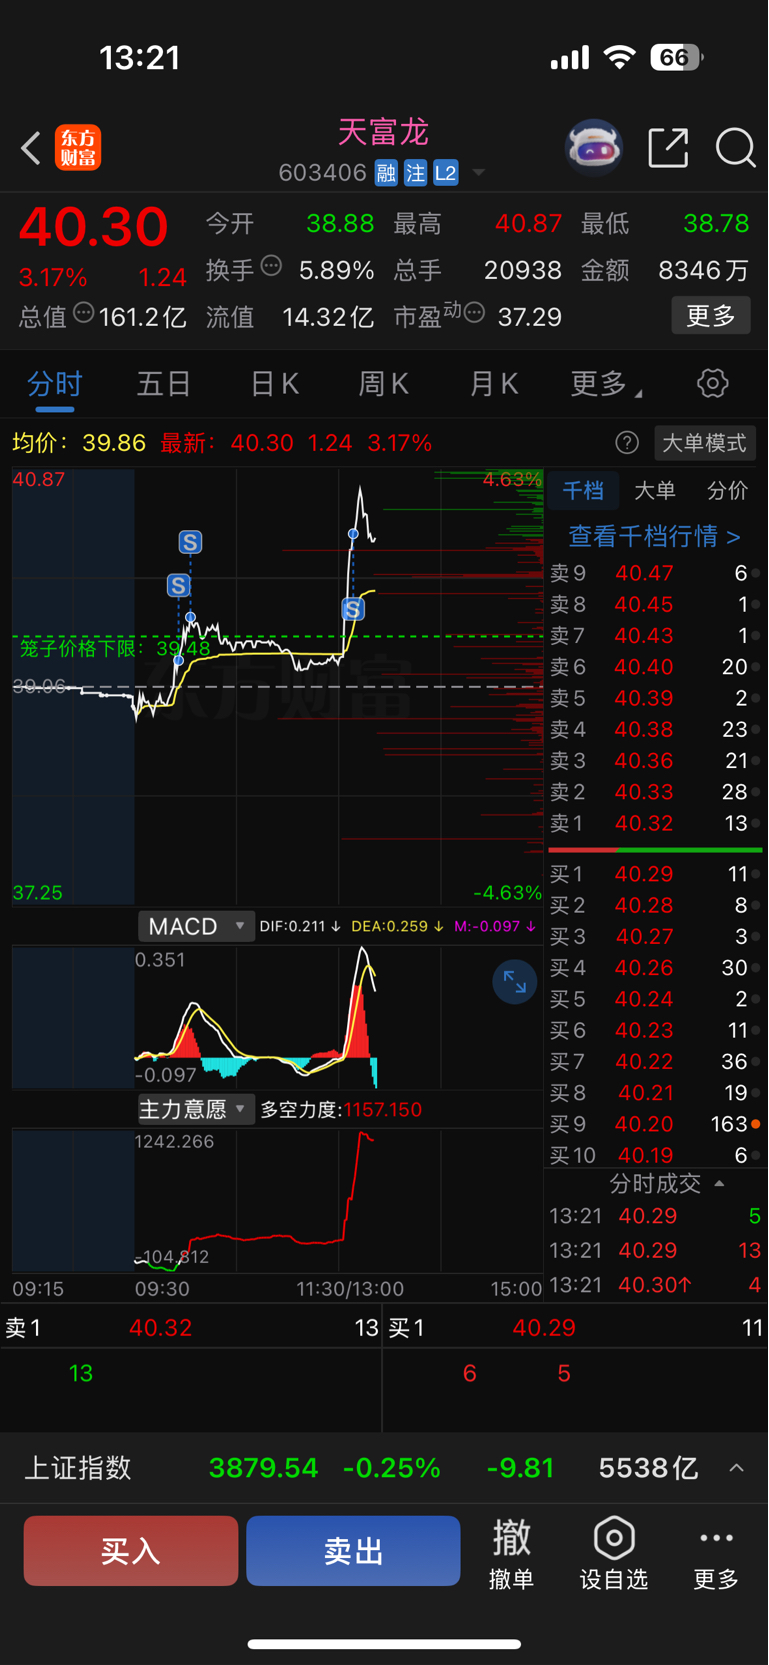Image resolution: width=769 pixels, height=1665 pixels.
Task: Select 卖9 price 40.47 row
Action: click(x=655, y=573)
